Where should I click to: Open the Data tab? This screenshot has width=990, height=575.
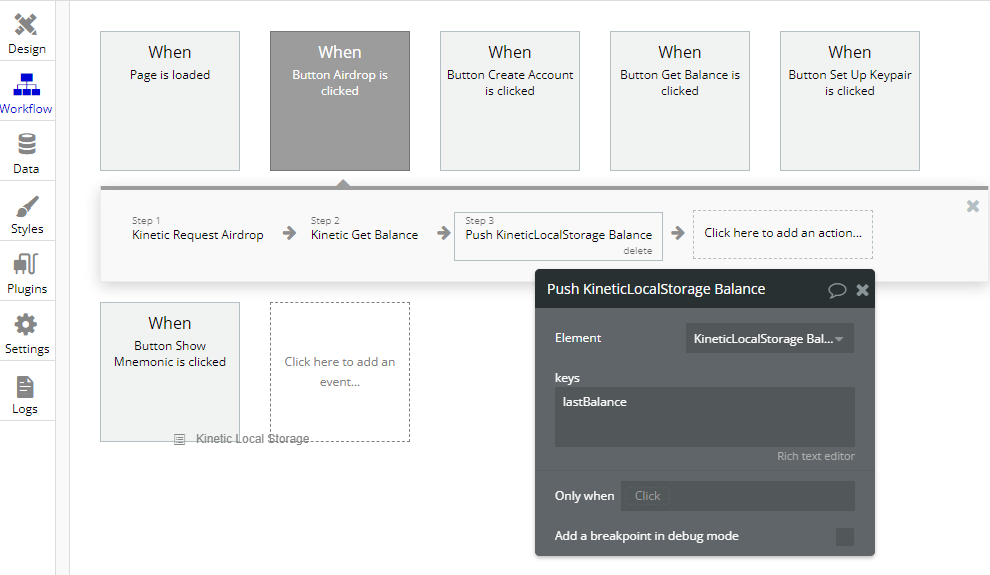point(26,153)
